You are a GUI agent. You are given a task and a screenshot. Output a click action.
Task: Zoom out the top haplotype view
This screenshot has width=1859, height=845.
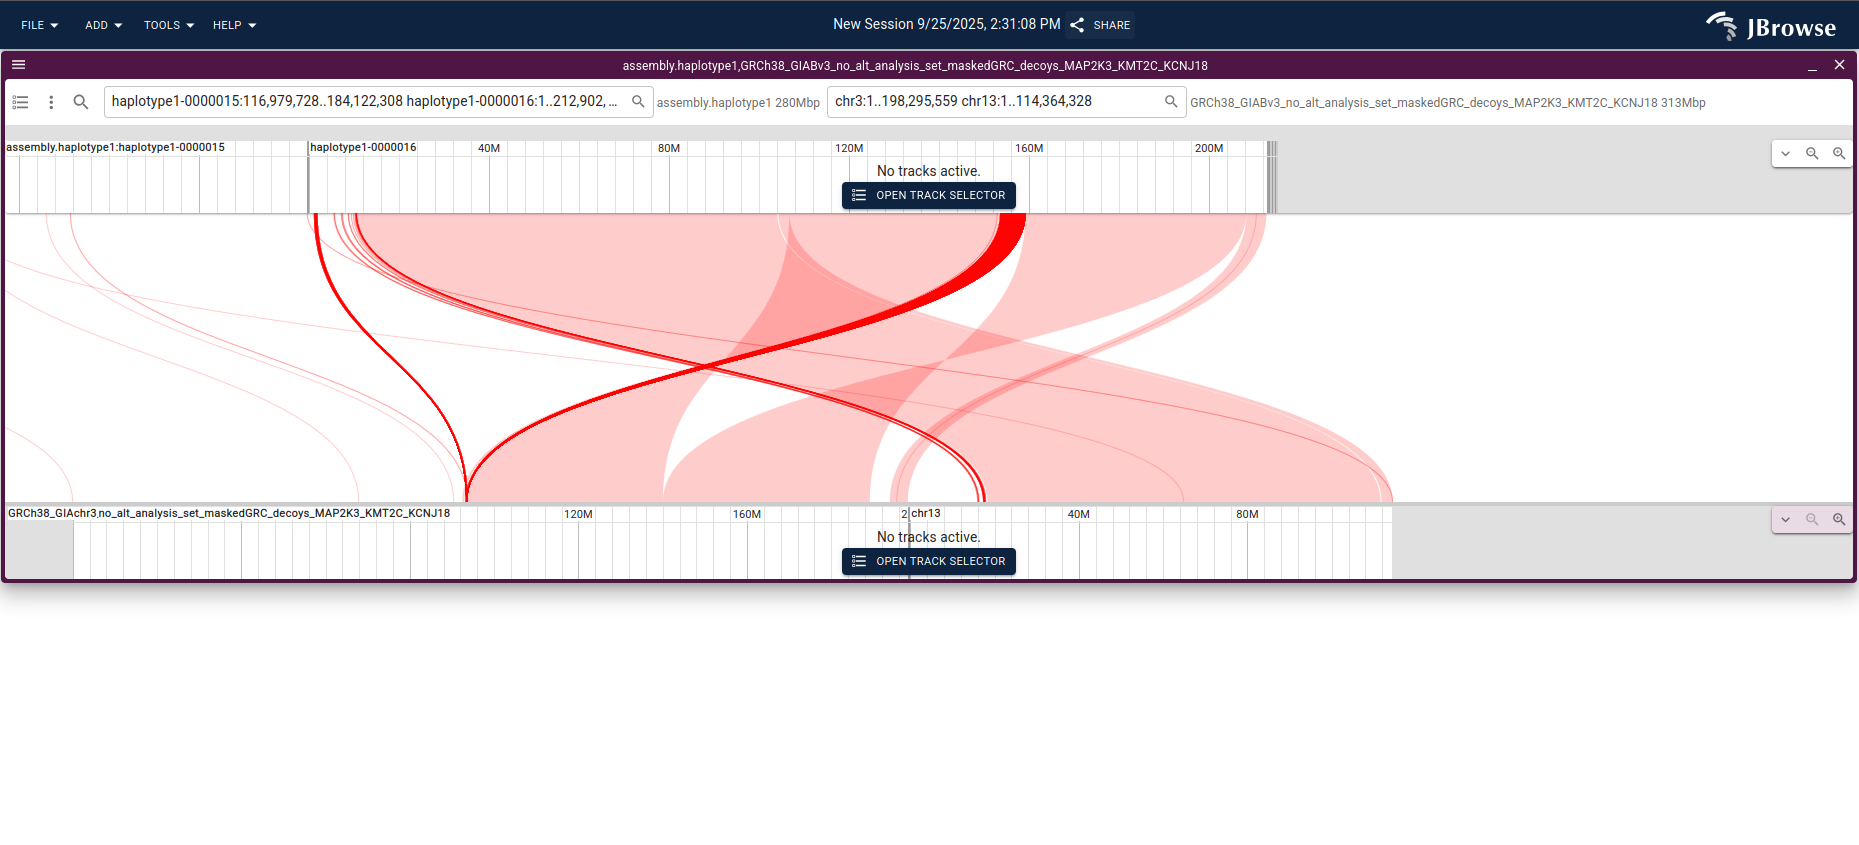pyautogui.click(x=1812, y=154)
